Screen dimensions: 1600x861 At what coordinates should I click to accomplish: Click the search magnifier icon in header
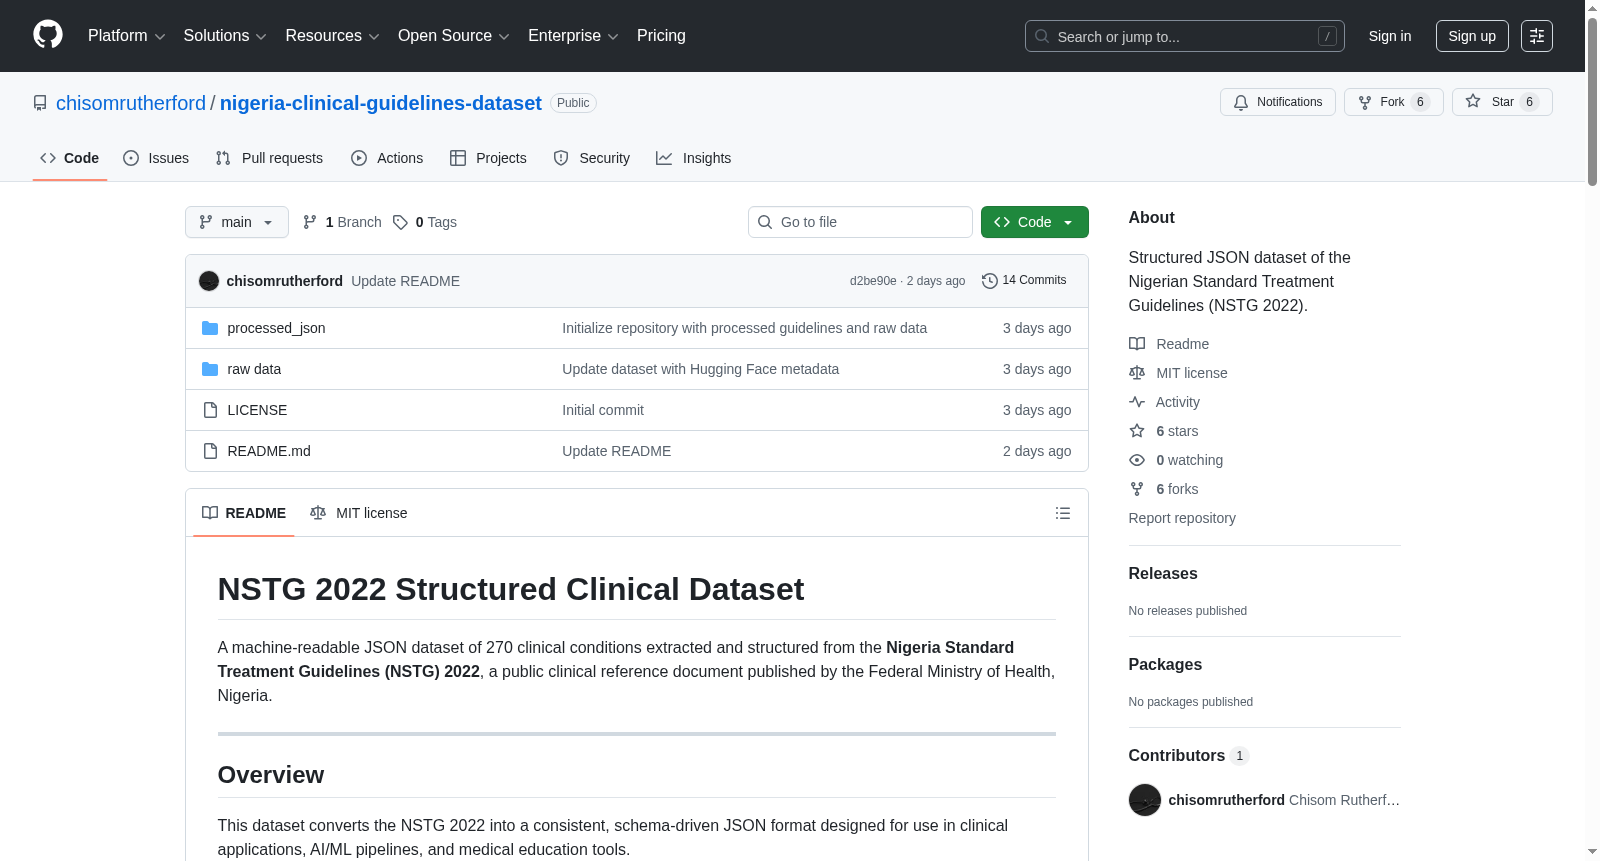coord(1042,36)
